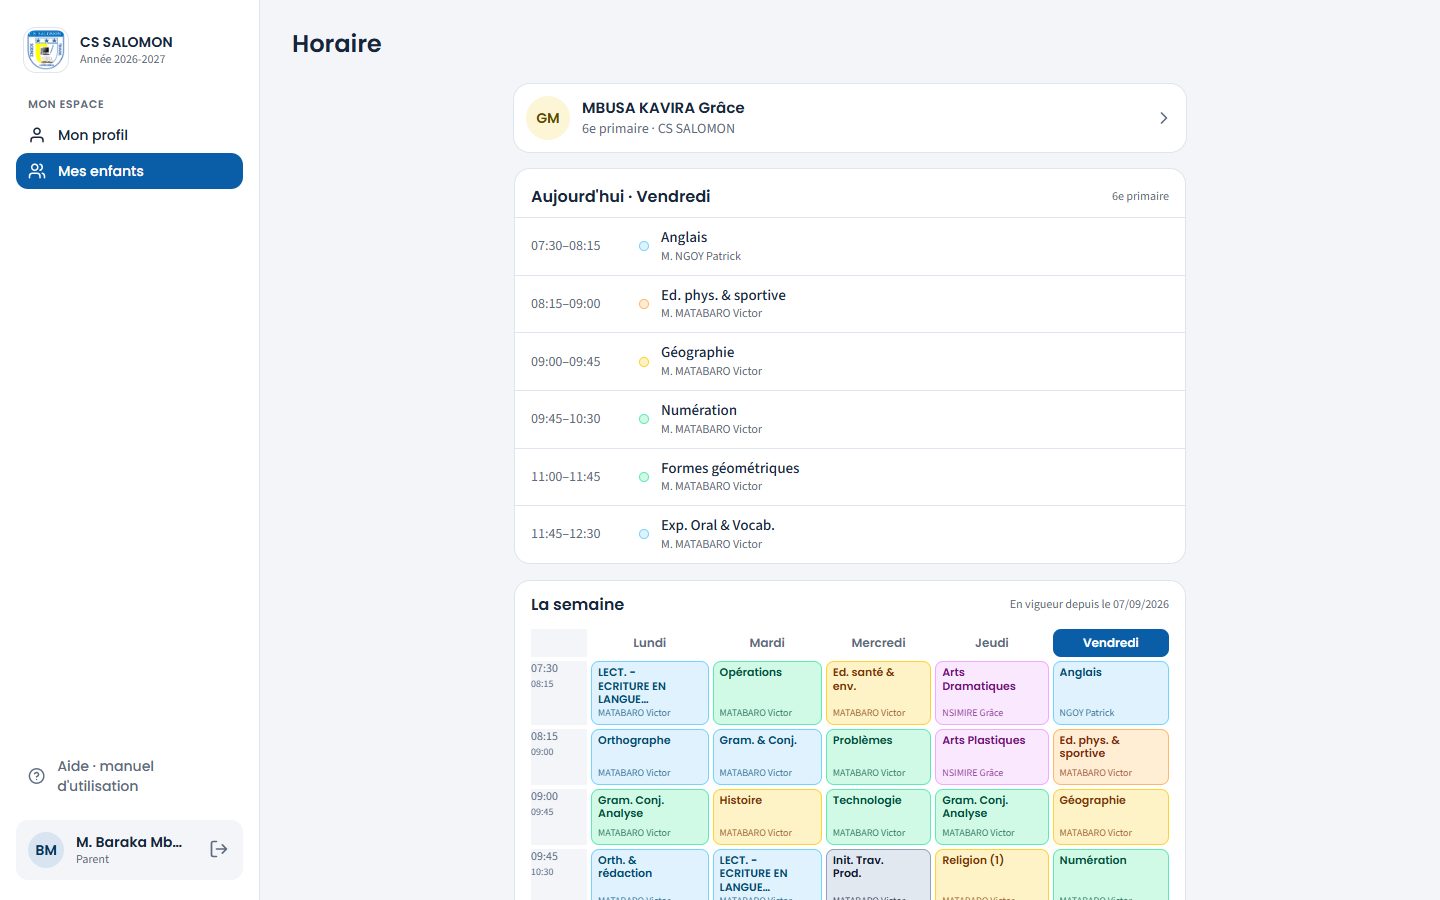Click orange dot beside Ed. phys. & sportive
The width and height of the screenshot is (1440, 900).
click(644, 304)
